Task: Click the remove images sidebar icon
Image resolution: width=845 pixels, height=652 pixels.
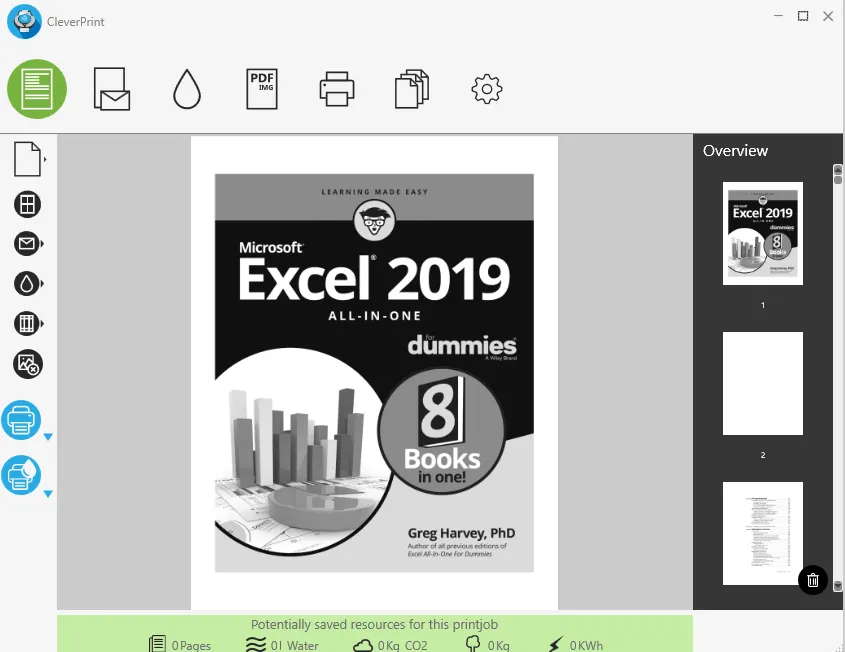Action: [x=27, y=364]
